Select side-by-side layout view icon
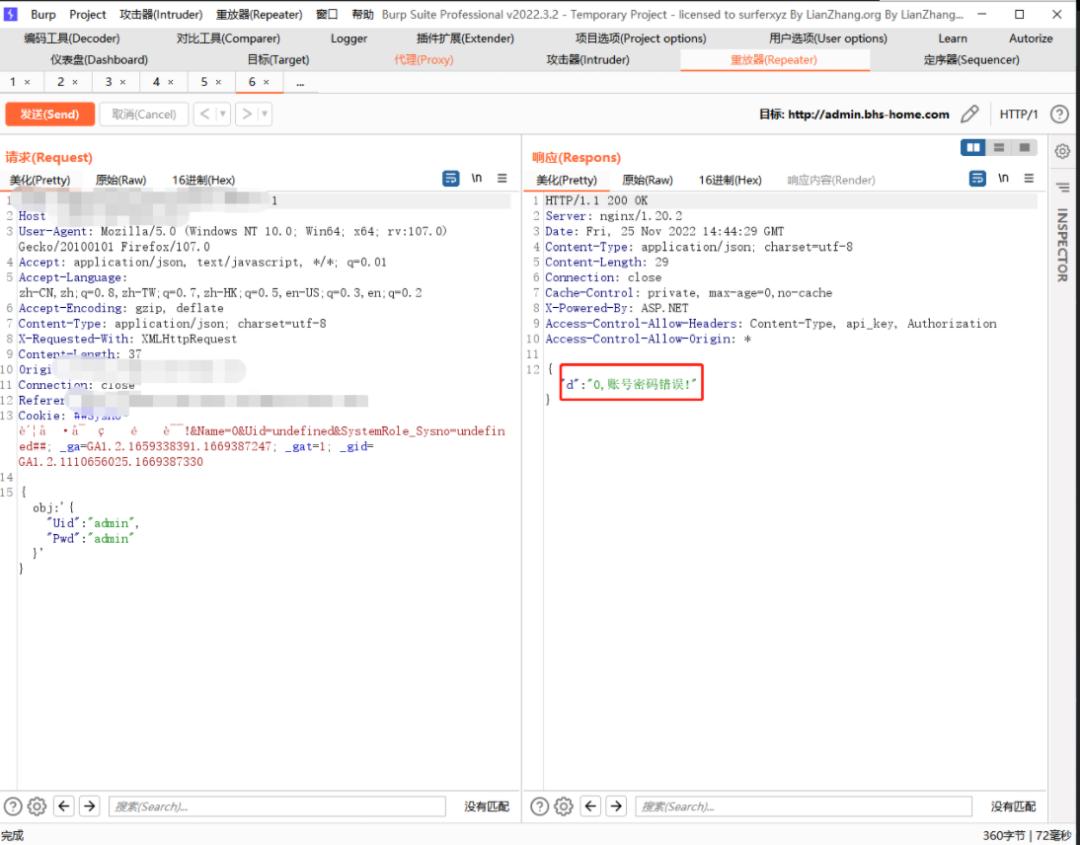Image resolution: width=1080 pixels, height=845 pixels. (x=973, y=147)
